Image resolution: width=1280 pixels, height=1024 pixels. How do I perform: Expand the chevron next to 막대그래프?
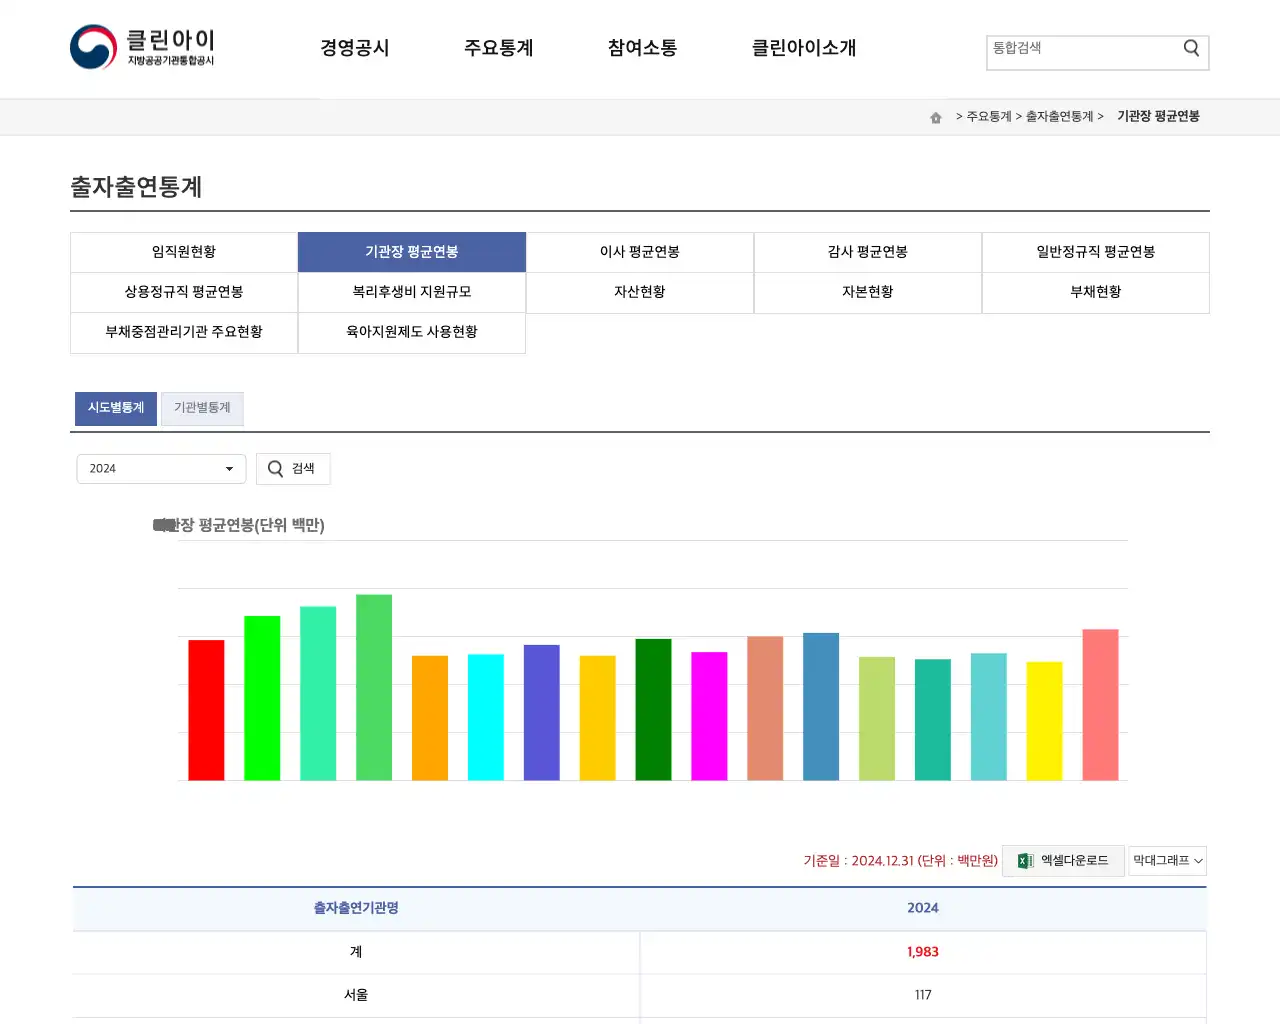tap(1197, 861)
